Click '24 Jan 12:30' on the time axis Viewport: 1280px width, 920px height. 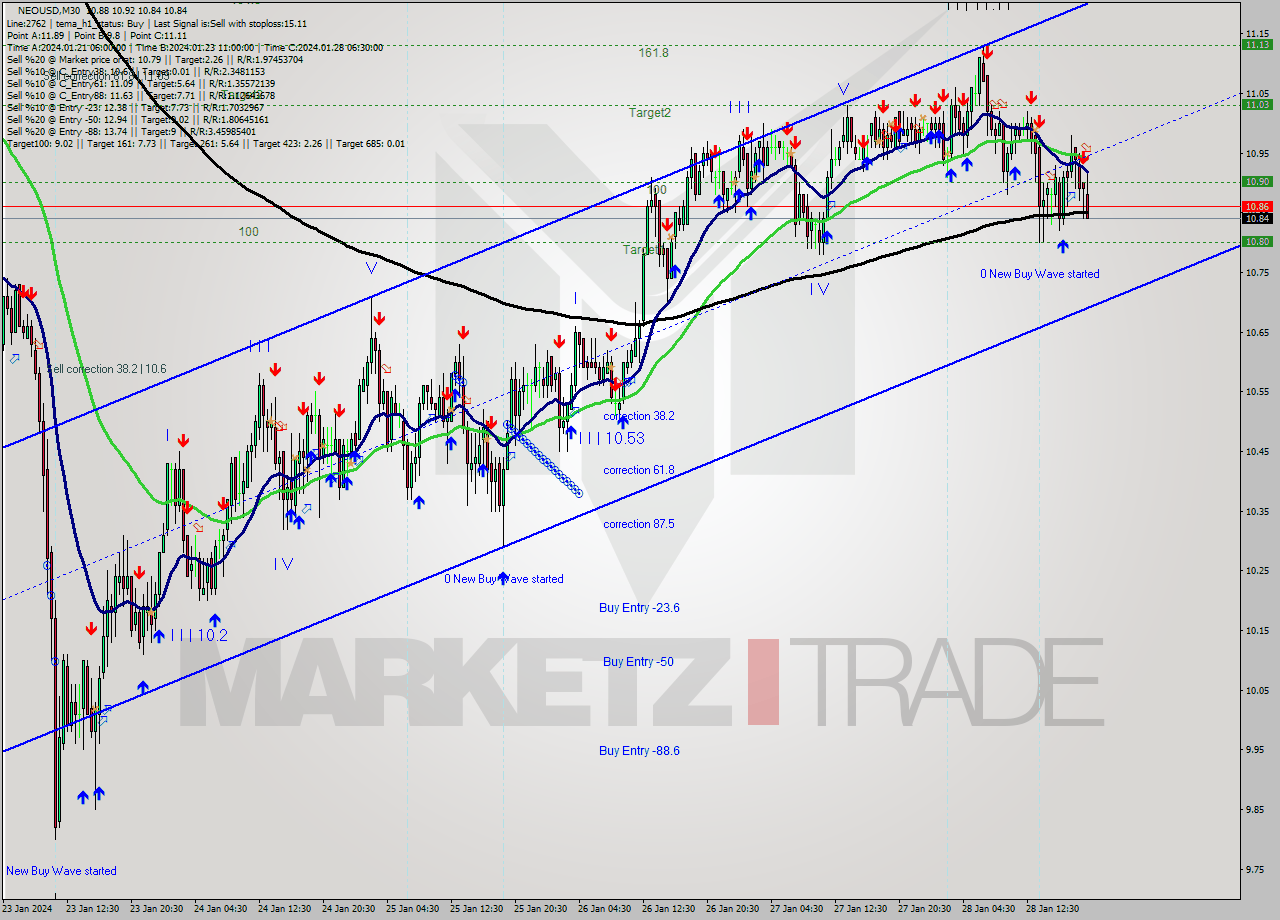click(284, 909)
